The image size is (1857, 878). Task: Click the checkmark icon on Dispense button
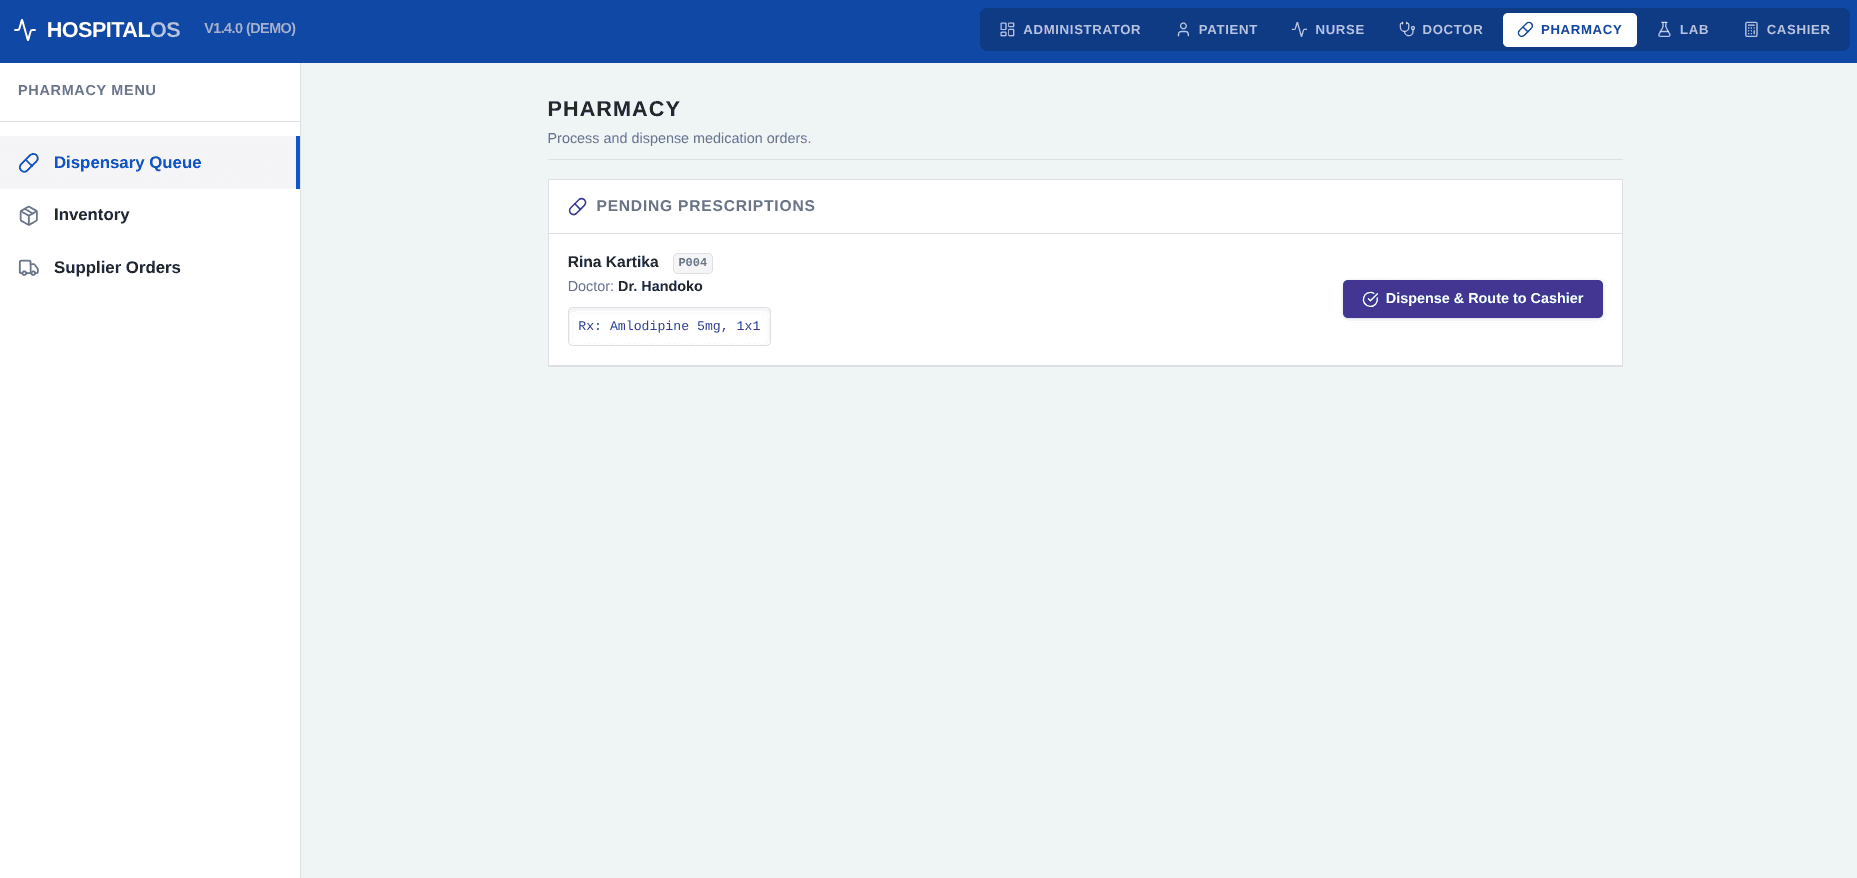point(1370,299)
